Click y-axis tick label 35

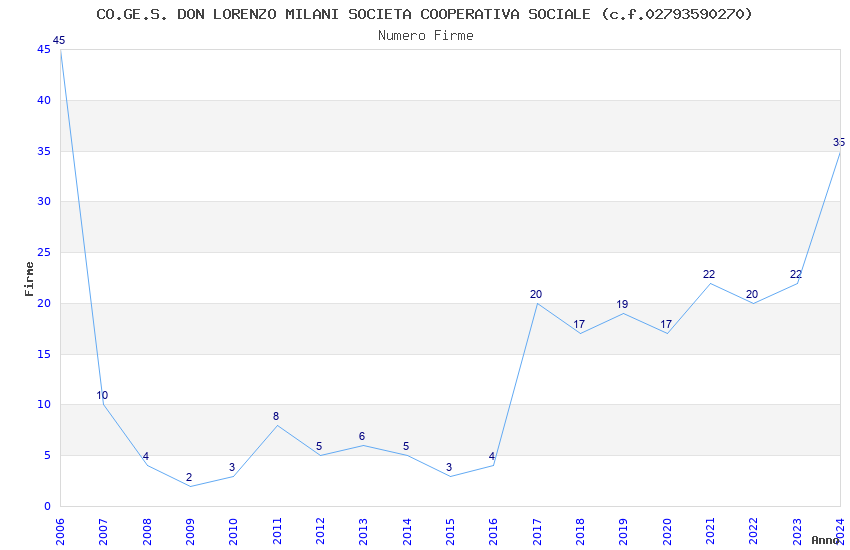point(44,151)
